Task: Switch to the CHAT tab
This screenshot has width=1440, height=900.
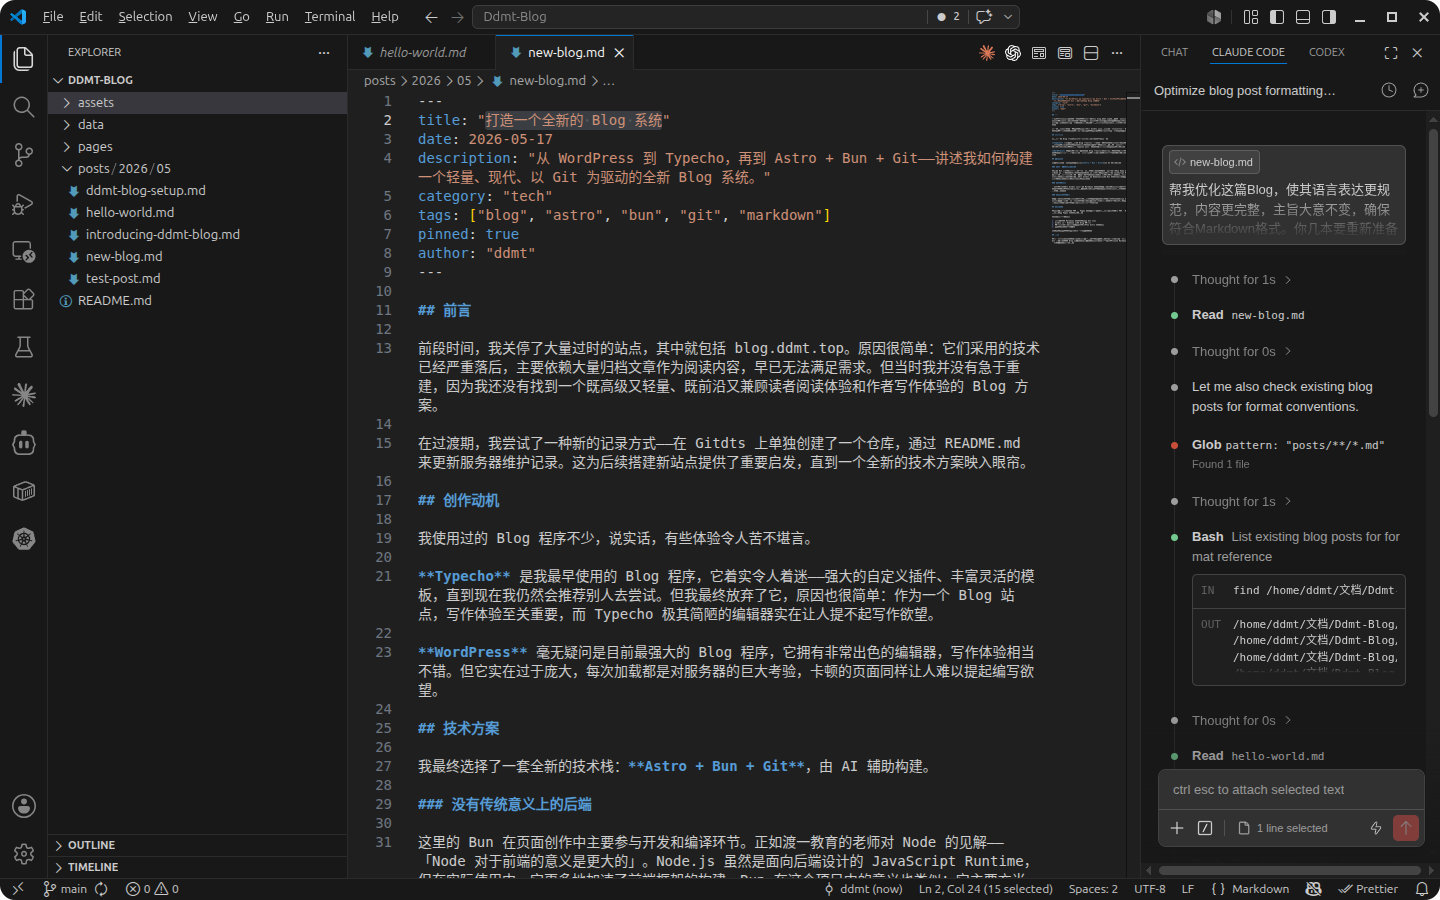Action: (1174, 52)
